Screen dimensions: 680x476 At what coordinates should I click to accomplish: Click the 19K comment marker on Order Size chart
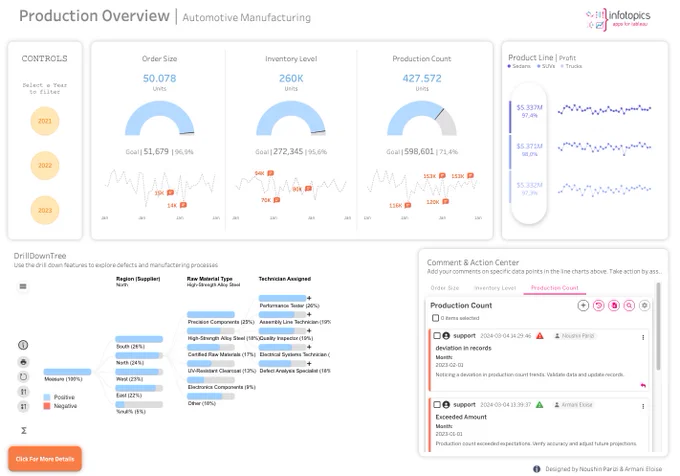click(x=170, y=192)
